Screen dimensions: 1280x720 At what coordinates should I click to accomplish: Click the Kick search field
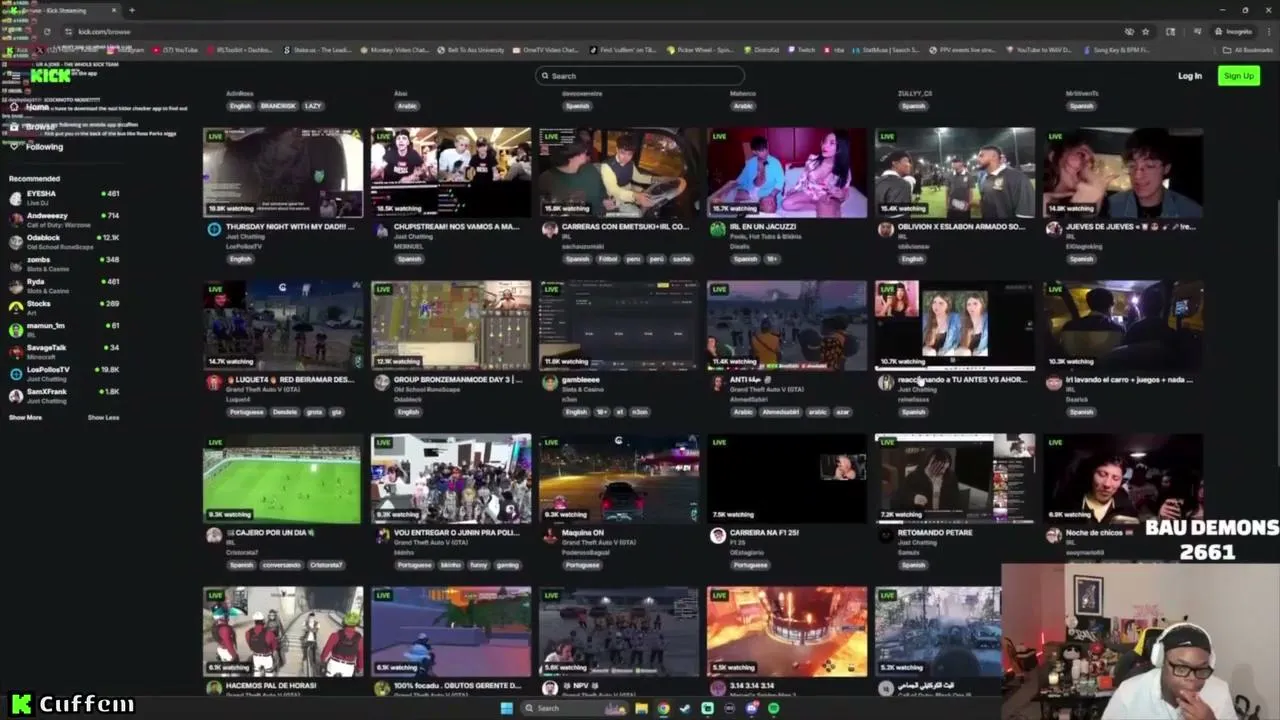640,76
